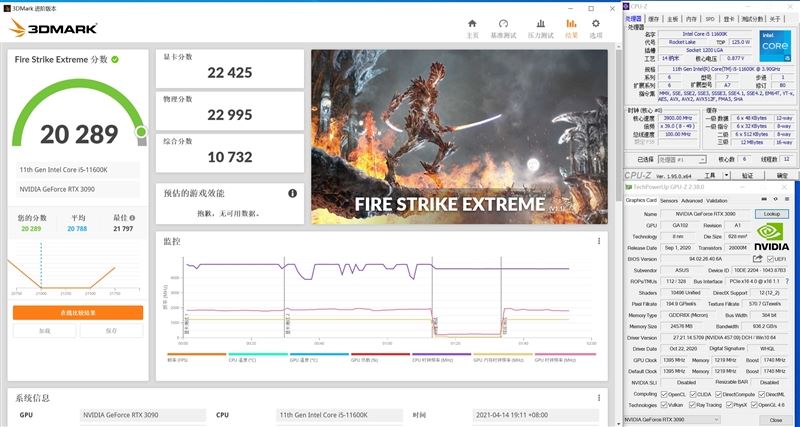
Task: Toggle the Ray Tracing checkbox
Action: pyautogui.click(x=693, y=405)
